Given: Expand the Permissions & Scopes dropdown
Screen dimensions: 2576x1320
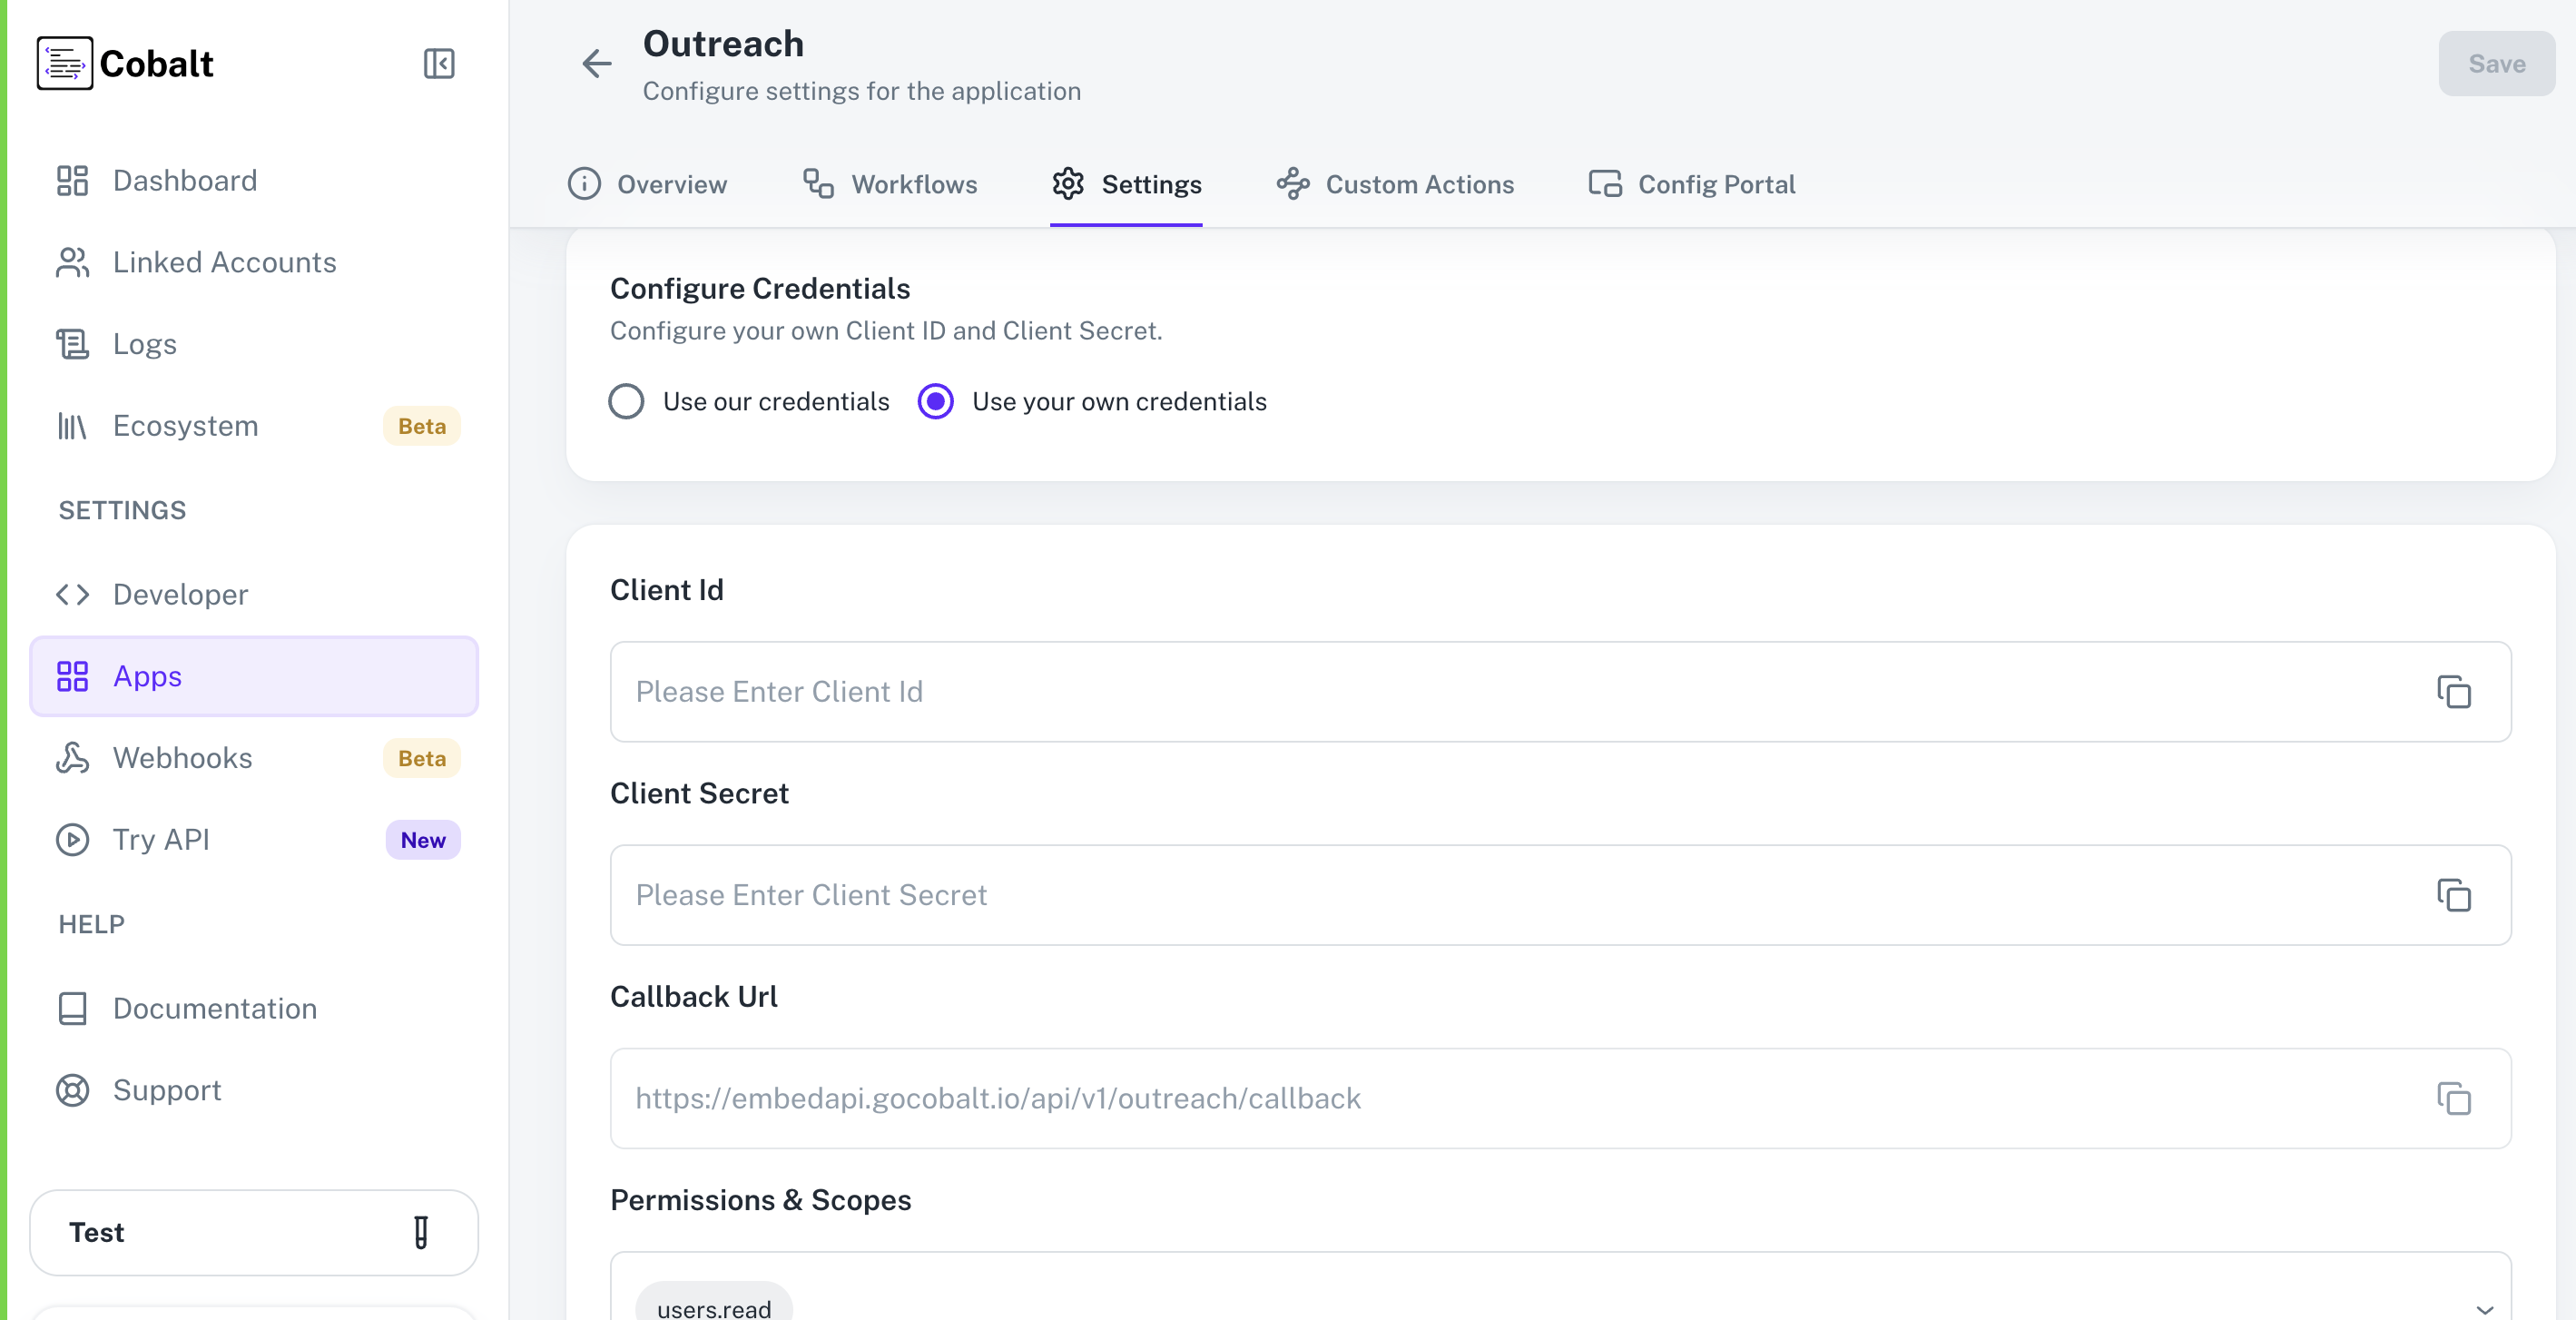Looking at the screenshot, I should (x=2484, y=1306).
